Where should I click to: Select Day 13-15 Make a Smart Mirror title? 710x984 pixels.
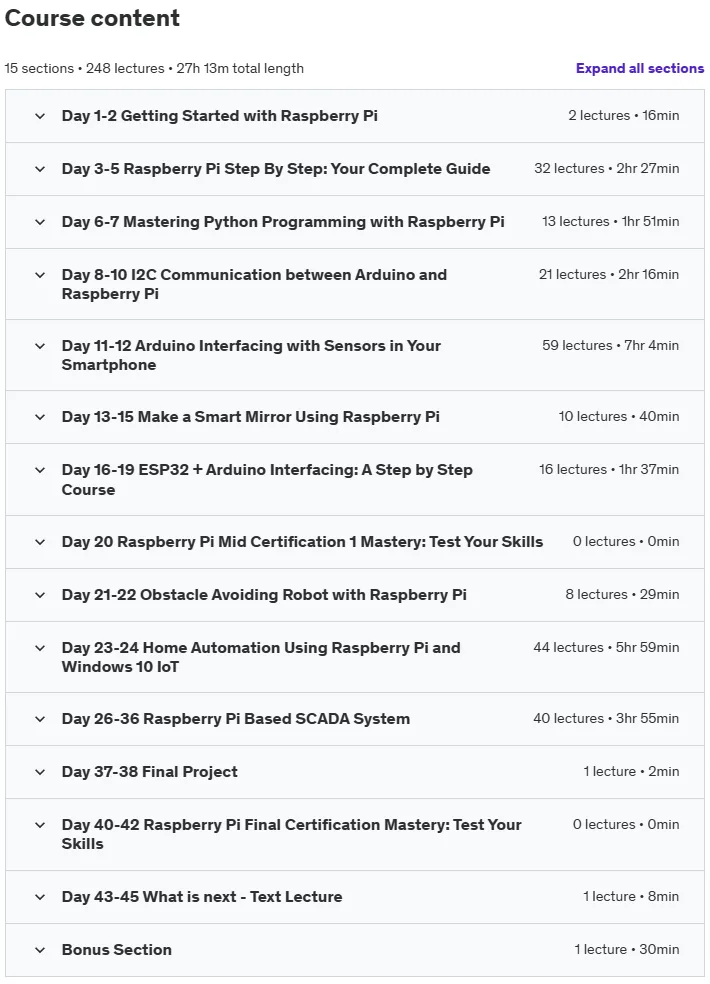click(250, 417)
